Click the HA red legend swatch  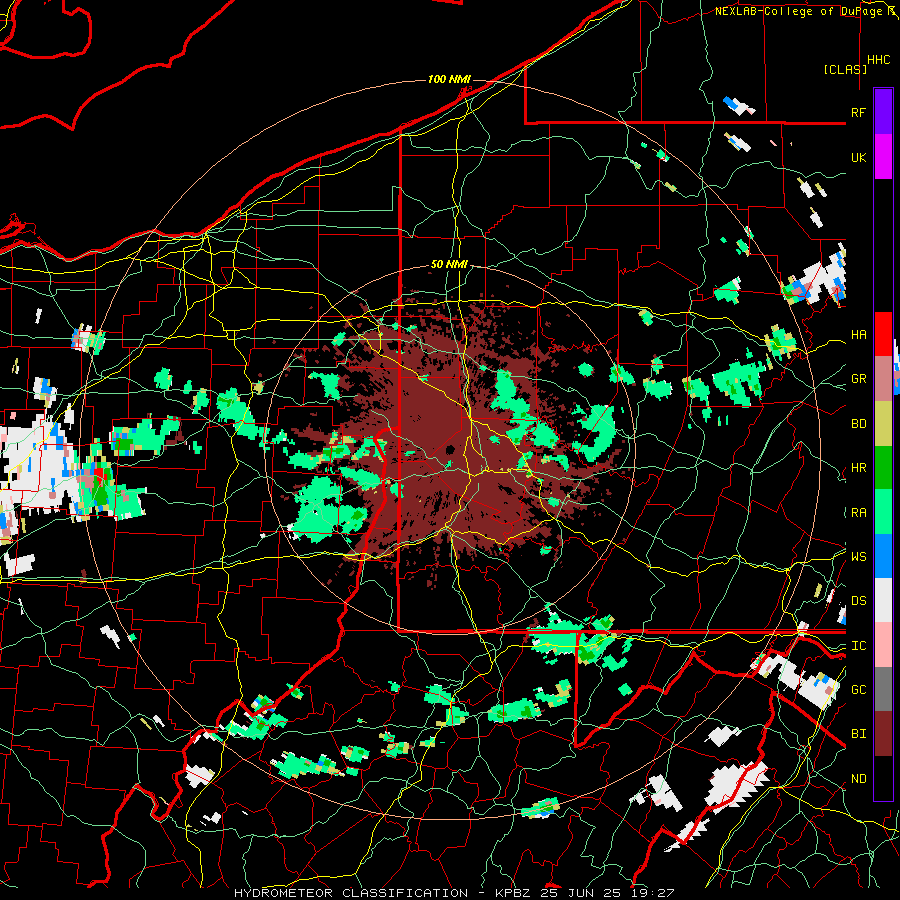tap(883, 334)
